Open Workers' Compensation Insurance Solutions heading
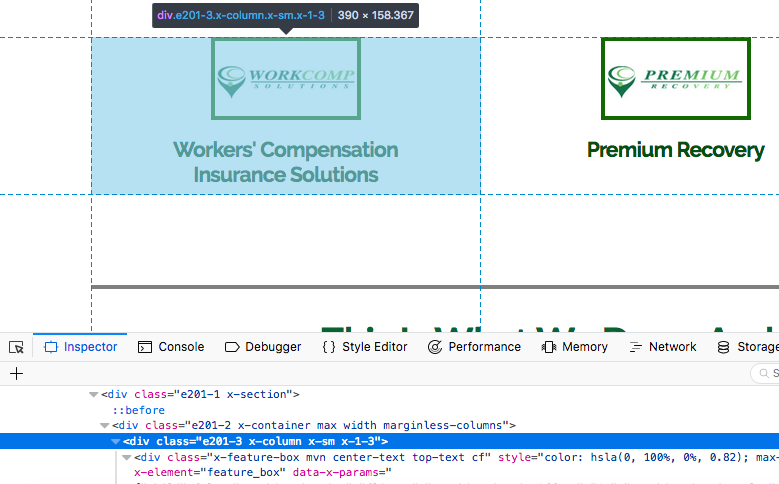The image size is (779, 484). point(286,162)
